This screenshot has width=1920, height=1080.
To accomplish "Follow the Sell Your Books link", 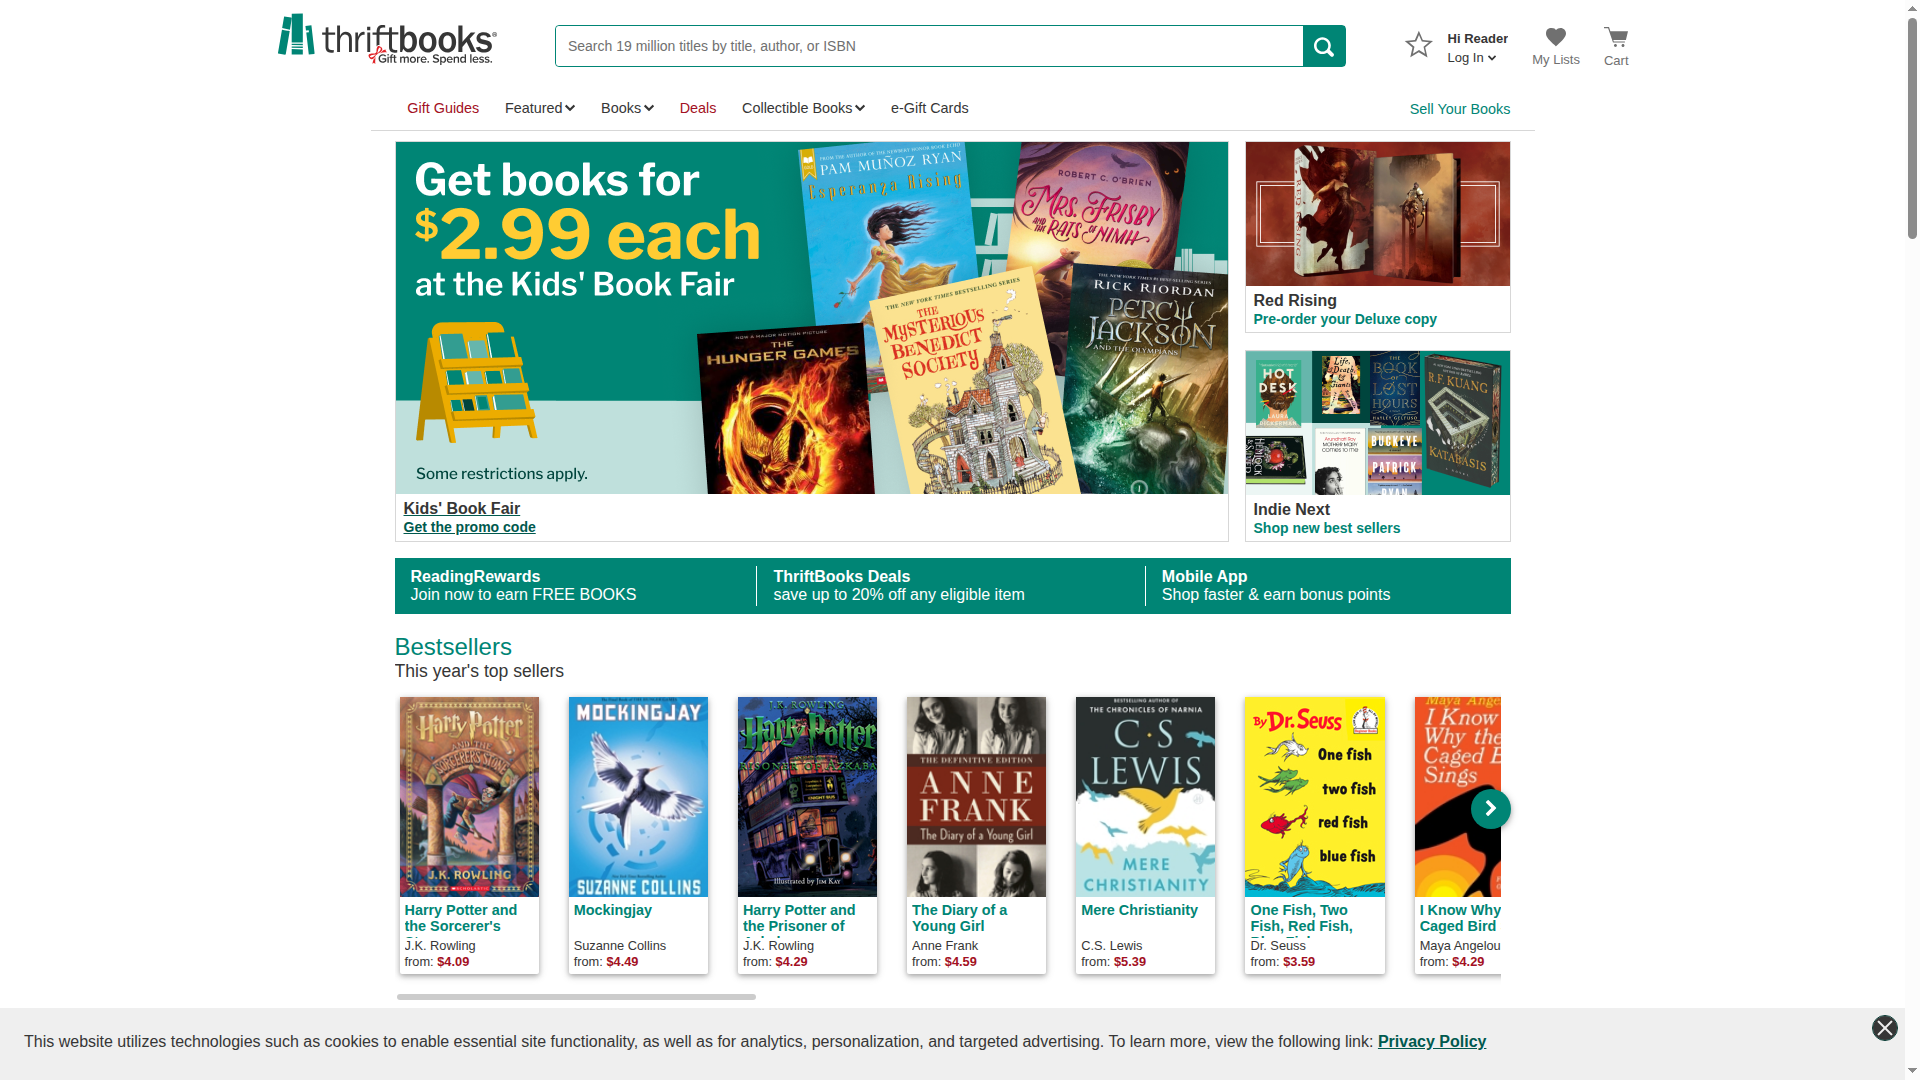I will click(1459, 109).
